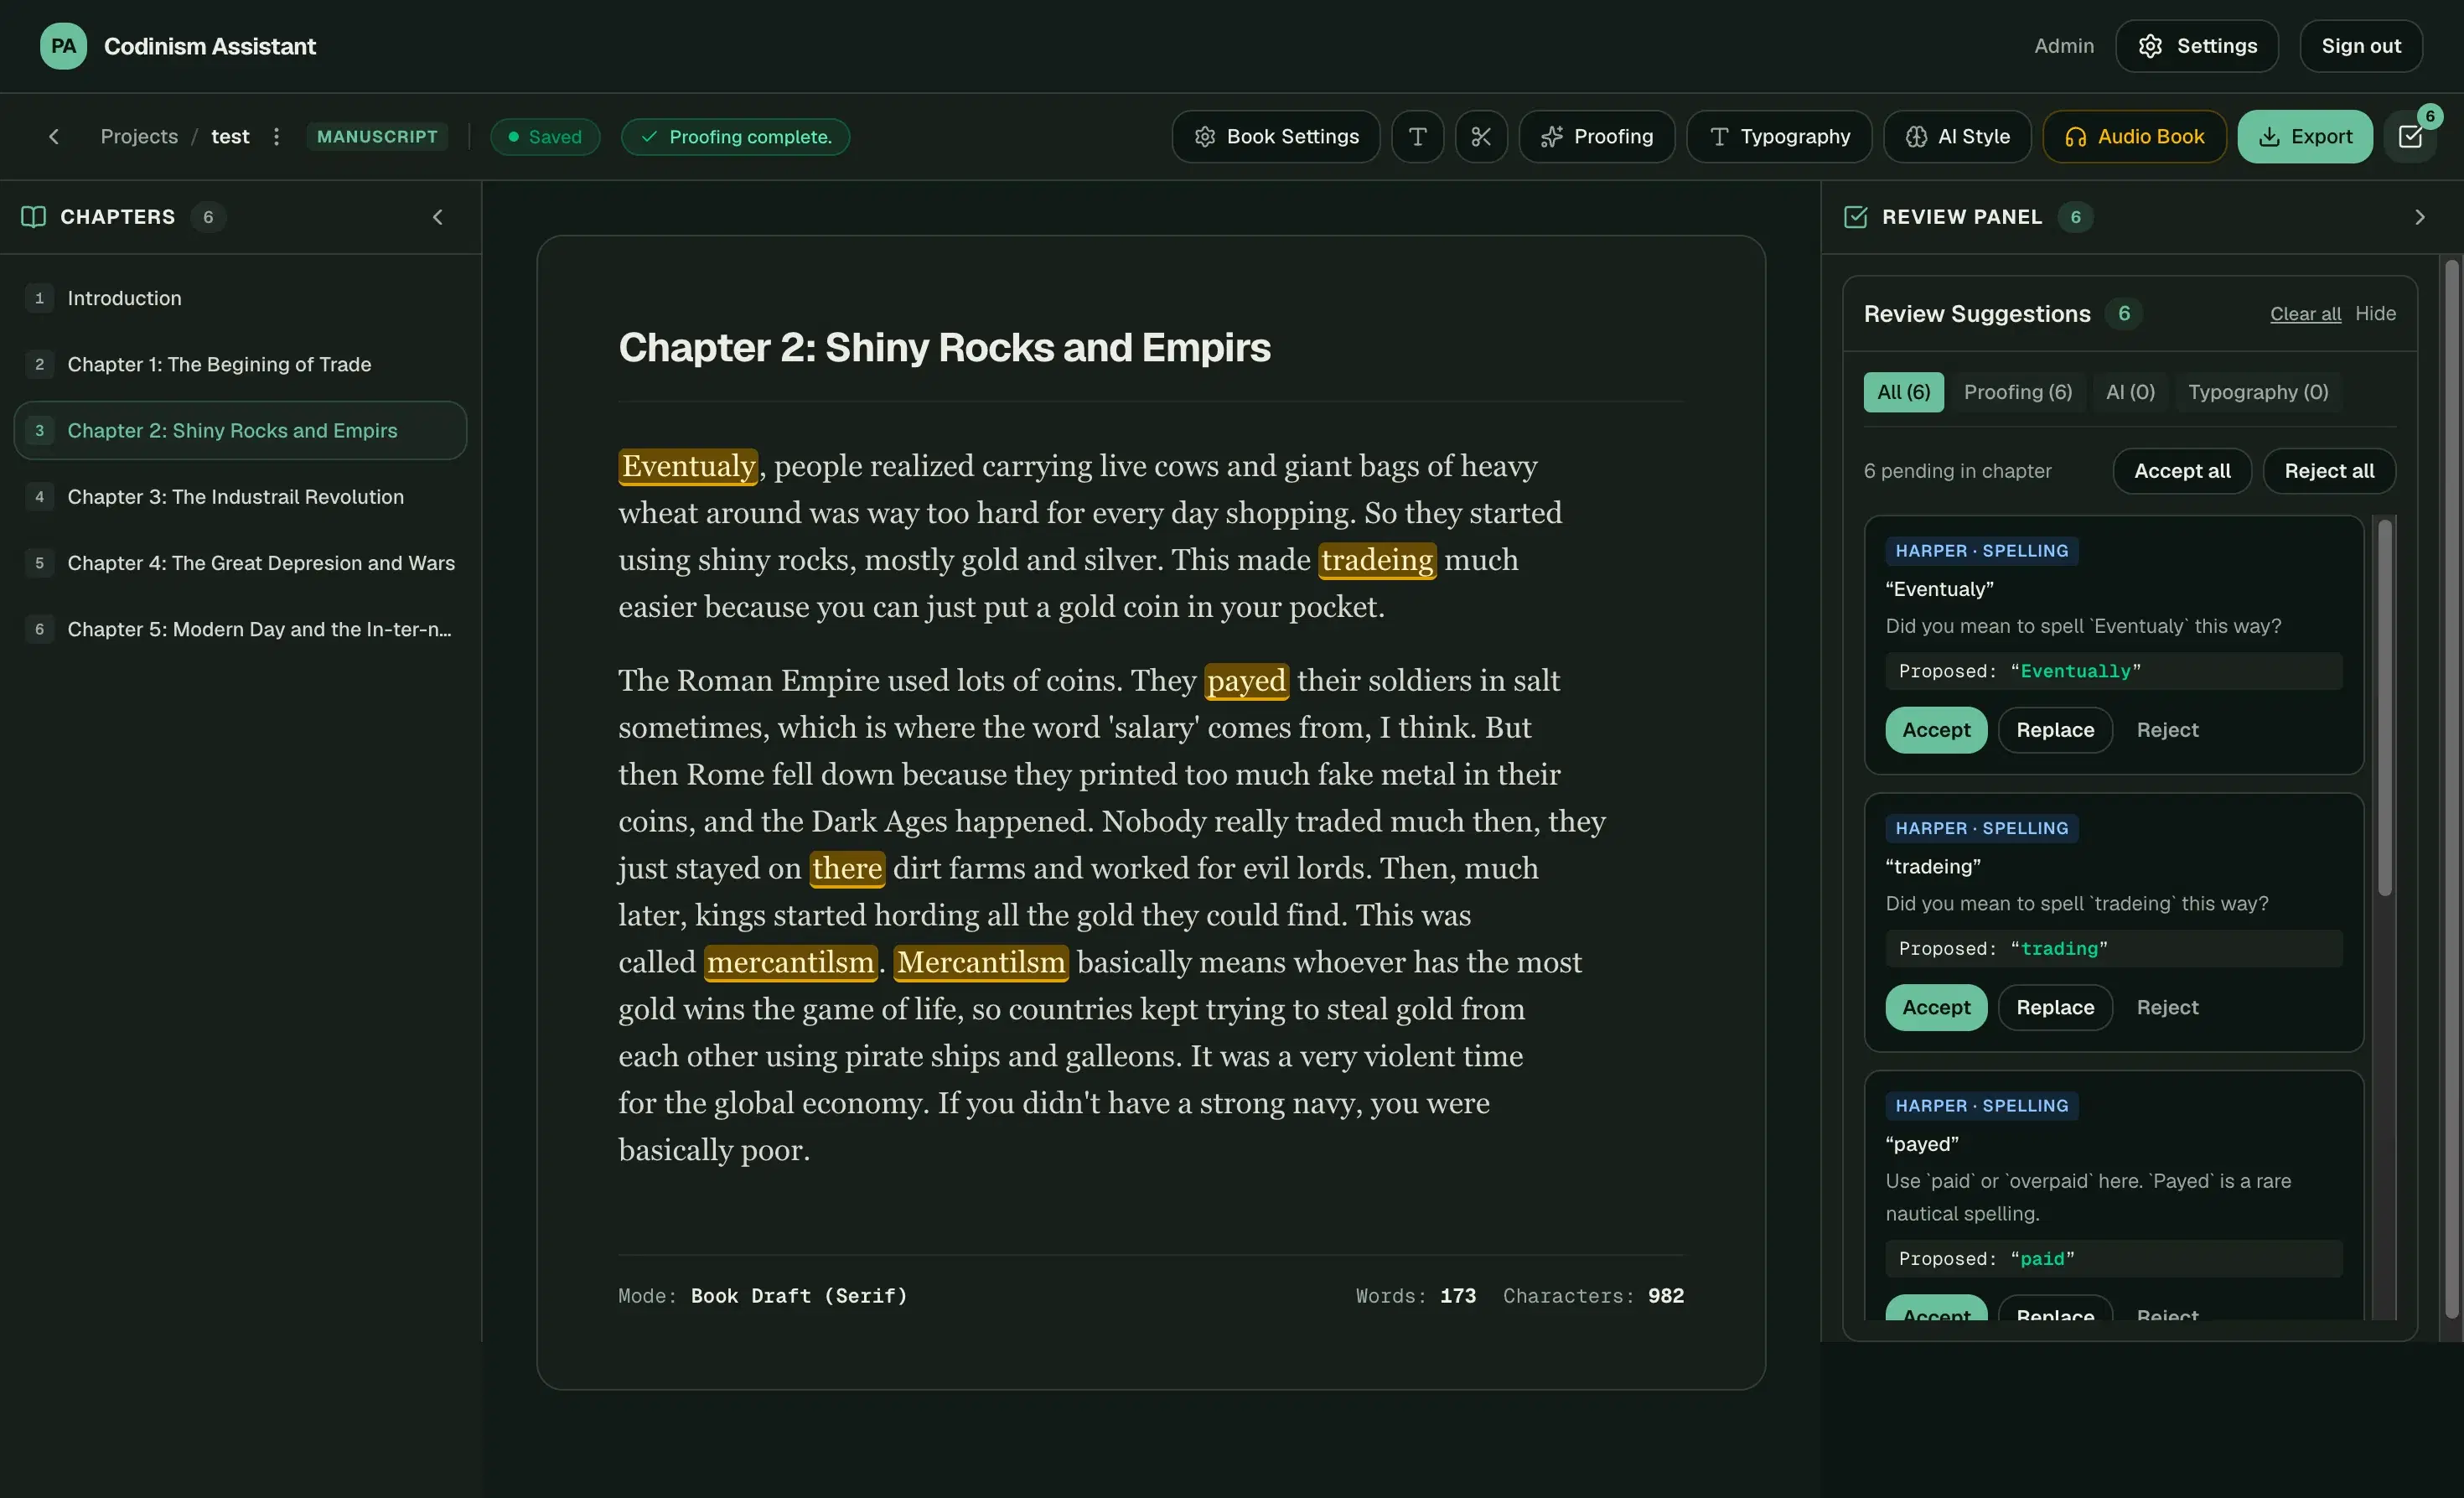This screenshot has width=2464, height=1498.
Task: Run the Proofing tool
Action: [x=1596, y=136]
